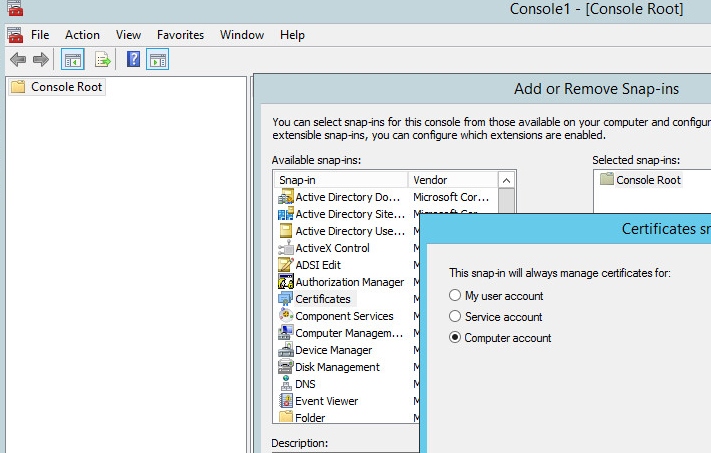Viewport: 711px width, 453px height.
Task: Select the DNS snap-in icon
Action: coord(286,384)
